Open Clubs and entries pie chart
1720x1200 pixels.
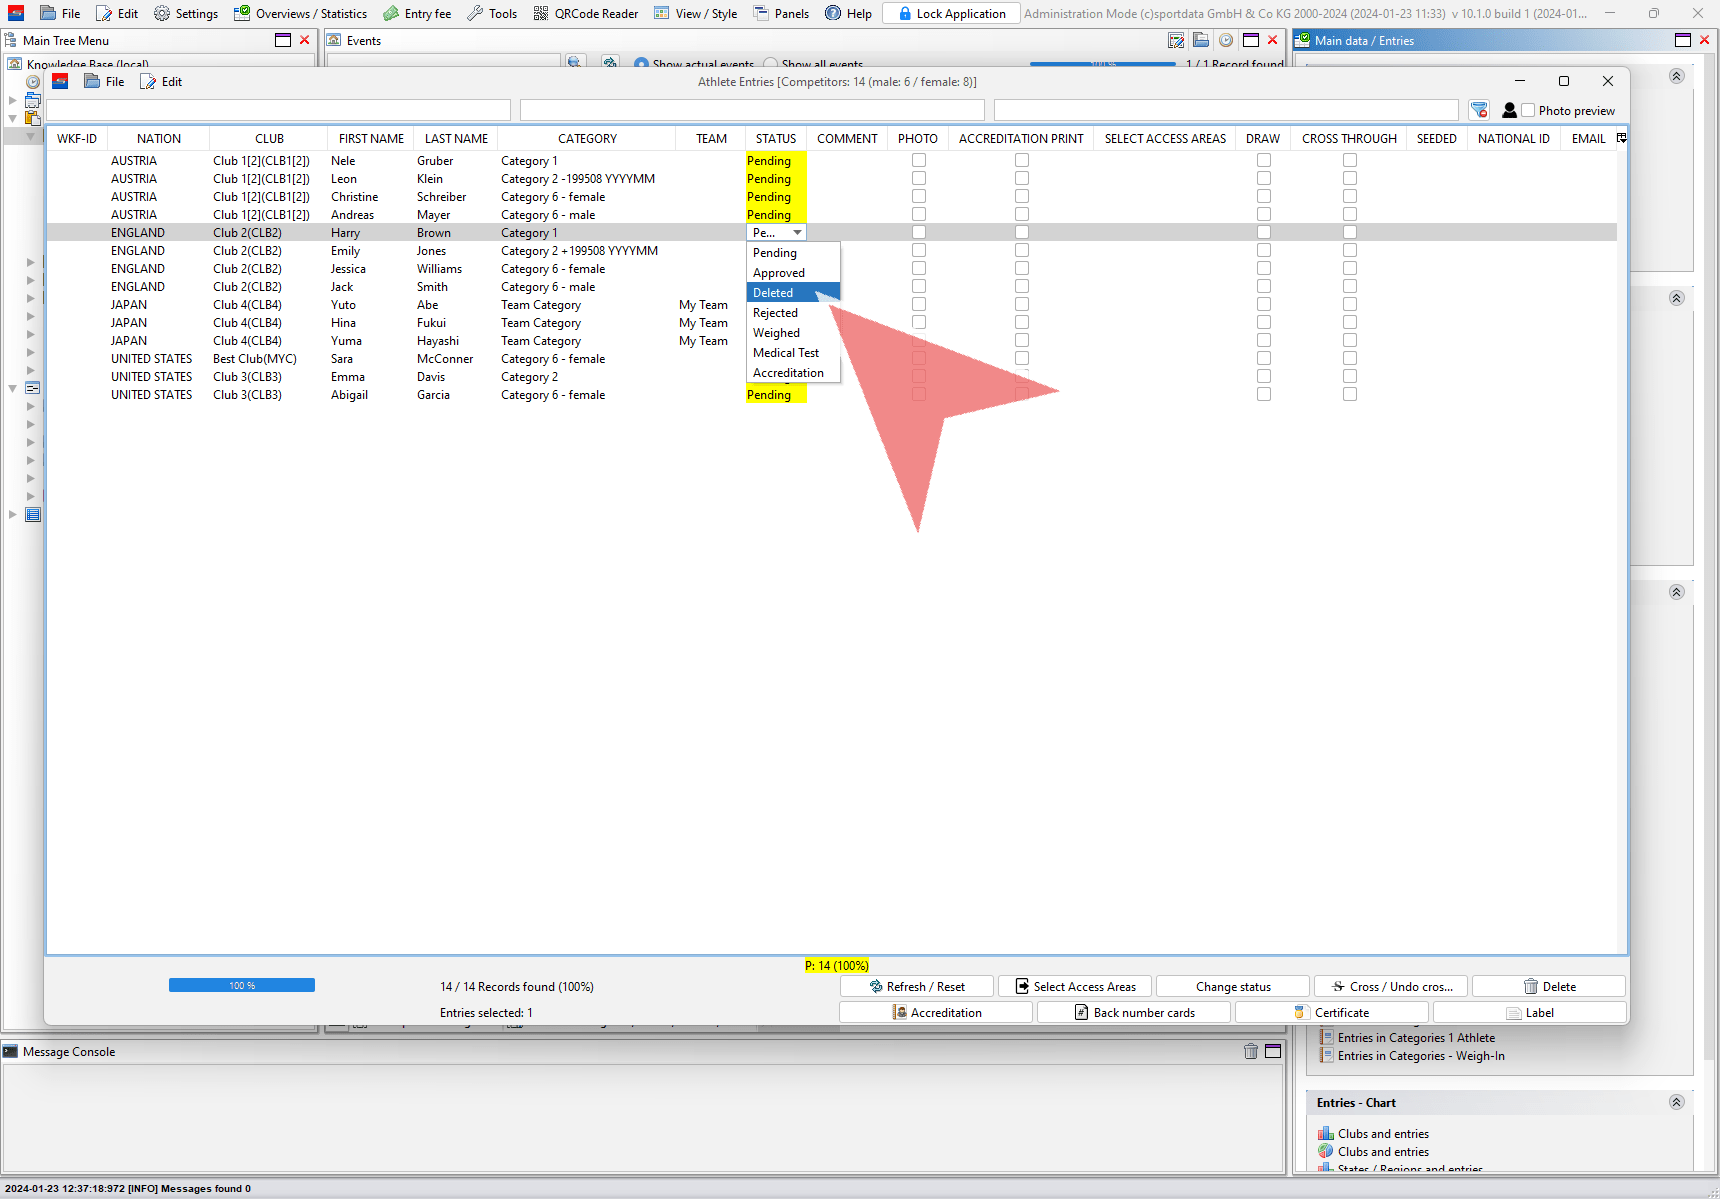click(1383, 1152)
